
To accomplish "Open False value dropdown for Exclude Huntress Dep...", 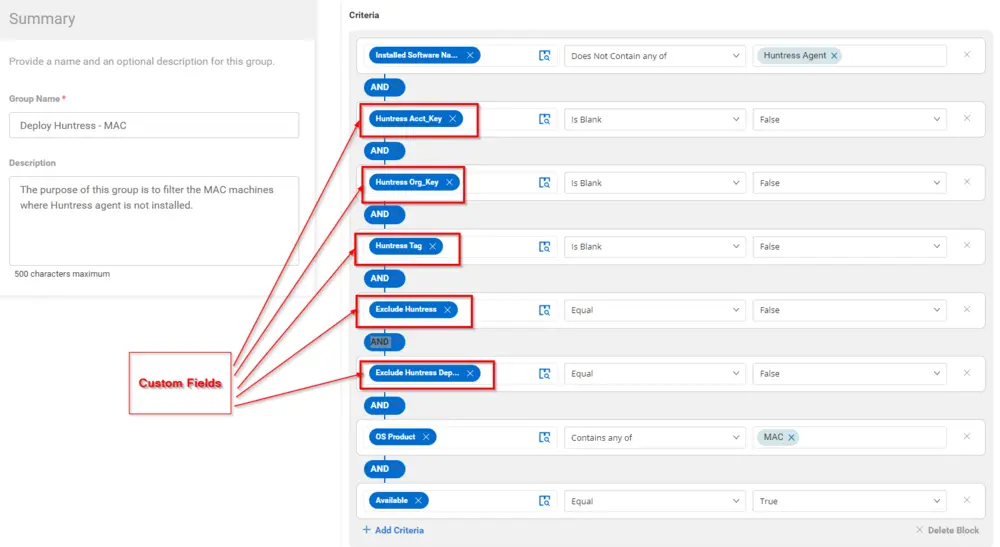I will (849, 374).
